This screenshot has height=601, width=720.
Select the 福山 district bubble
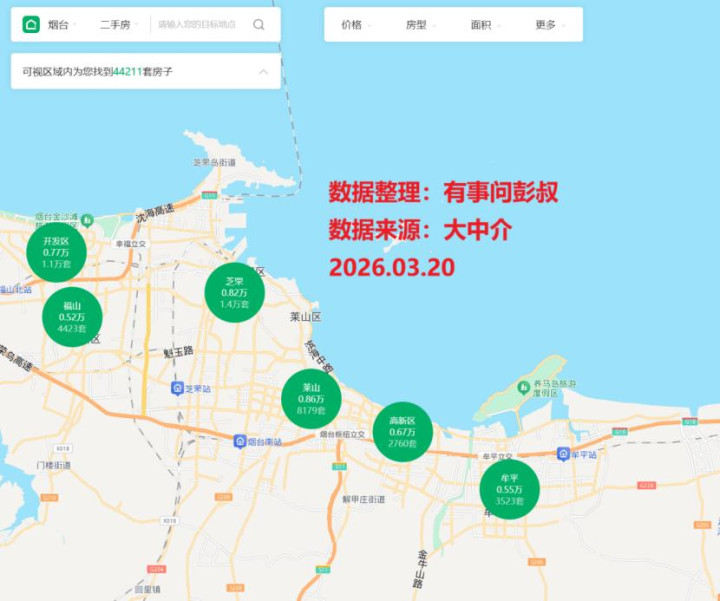click(72, 316)
